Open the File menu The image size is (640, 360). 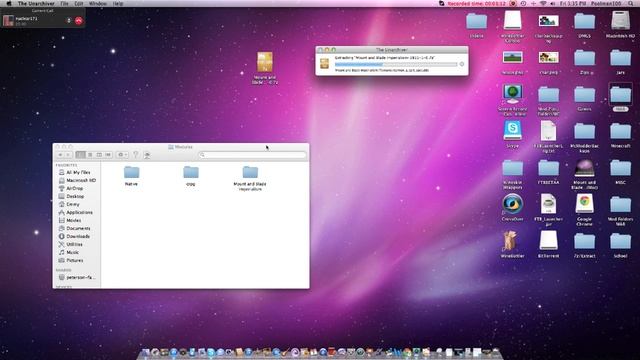tap(64, 3)
